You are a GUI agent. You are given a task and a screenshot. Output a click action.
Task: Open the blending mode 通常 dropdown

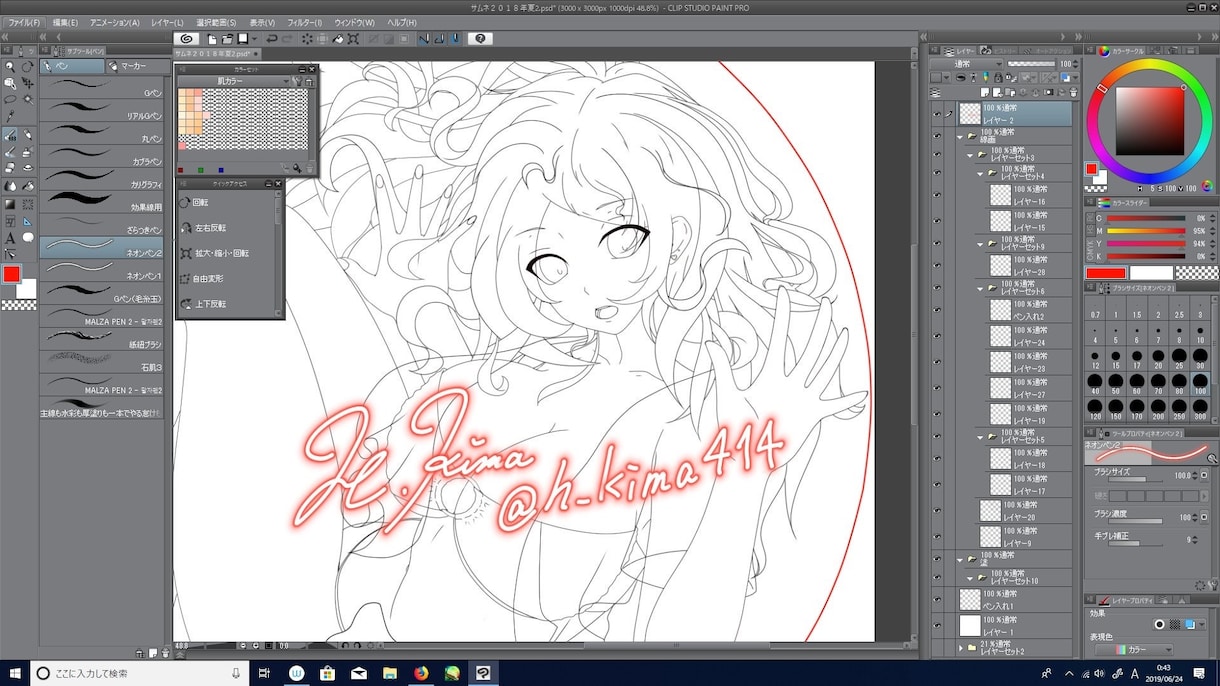click(x=966, y=64)
